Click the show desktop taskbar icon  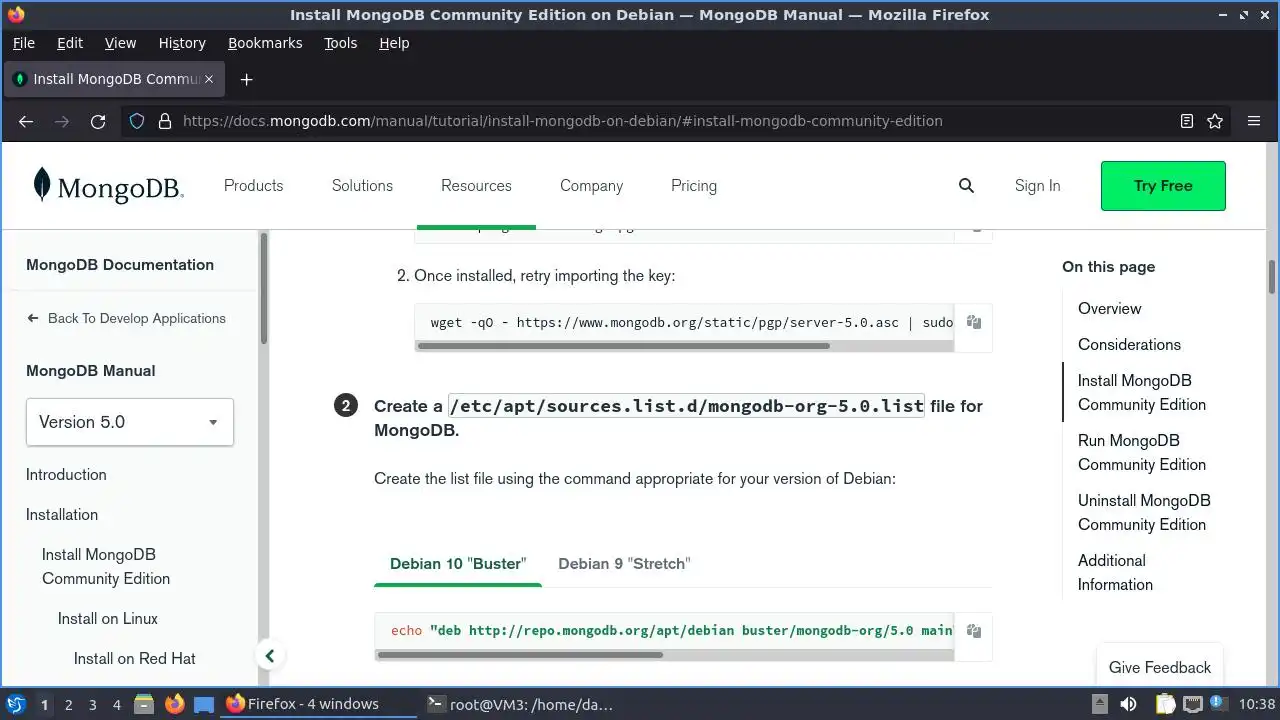[204, 704]
